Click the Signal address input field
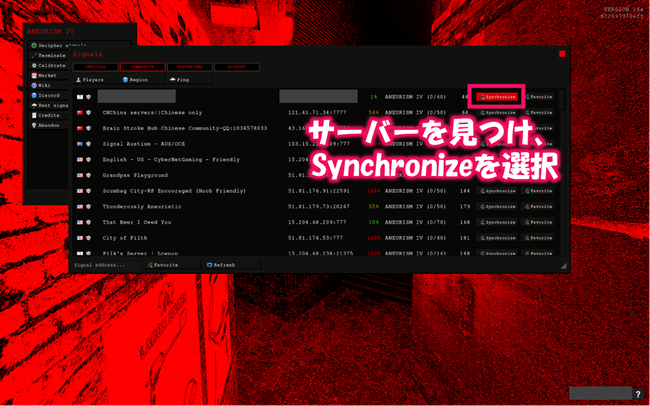The image size is (650, 406). coord(107,265)
